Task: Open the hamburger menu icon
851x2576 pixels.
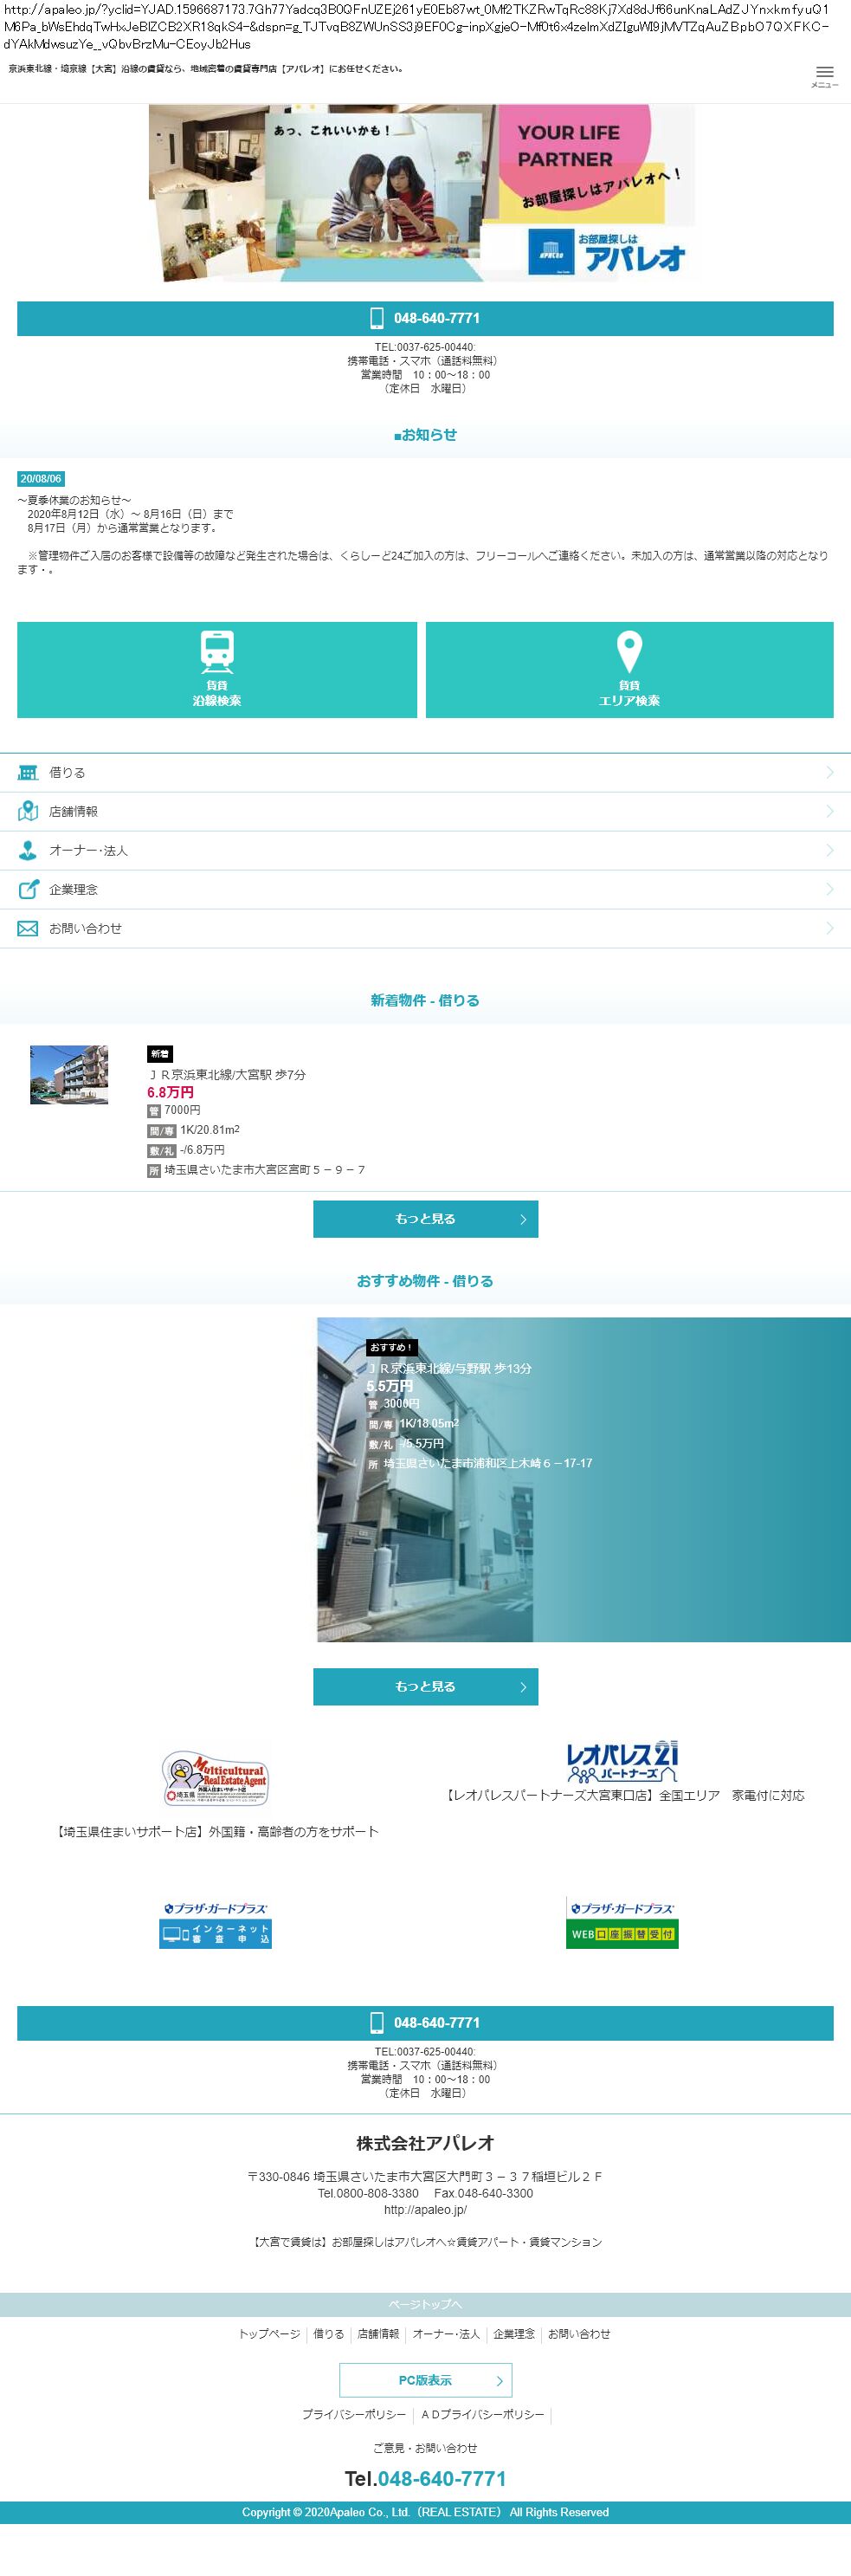Action: pos(824,75)
